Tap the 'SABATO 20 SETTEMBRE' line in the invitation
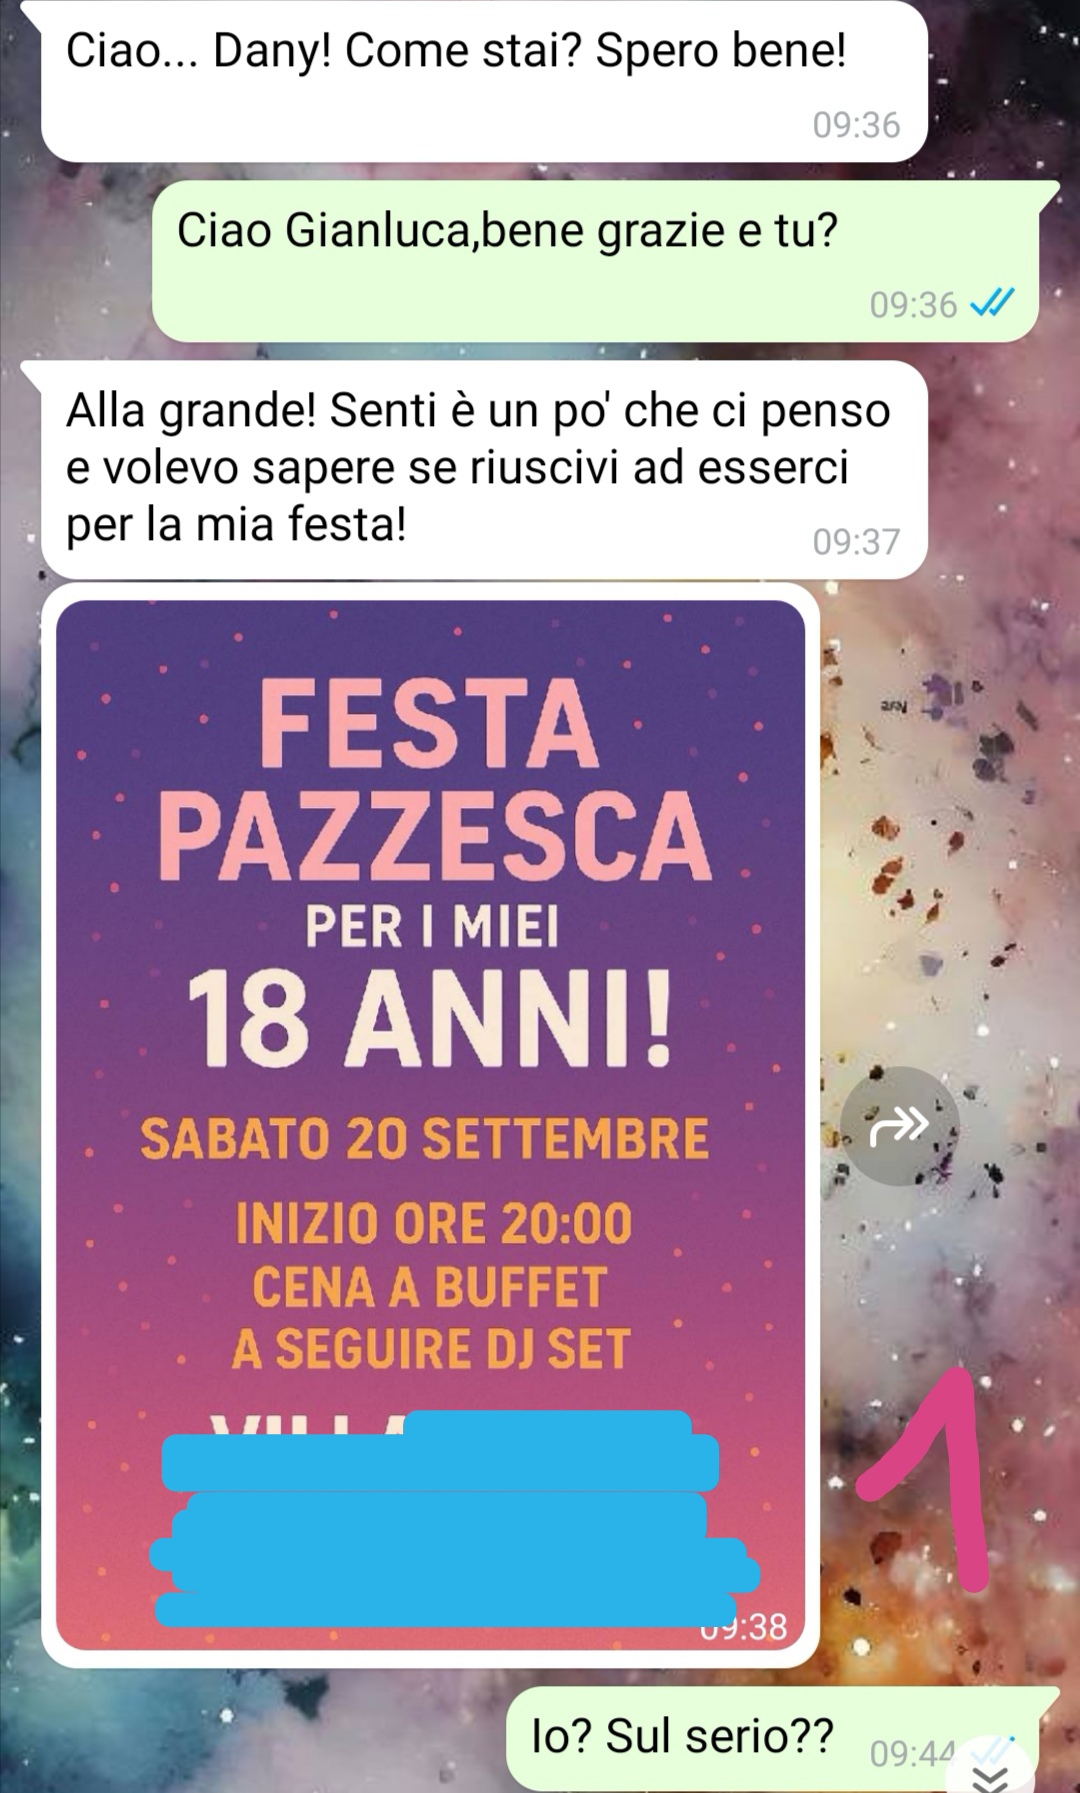 (425, 1139)
